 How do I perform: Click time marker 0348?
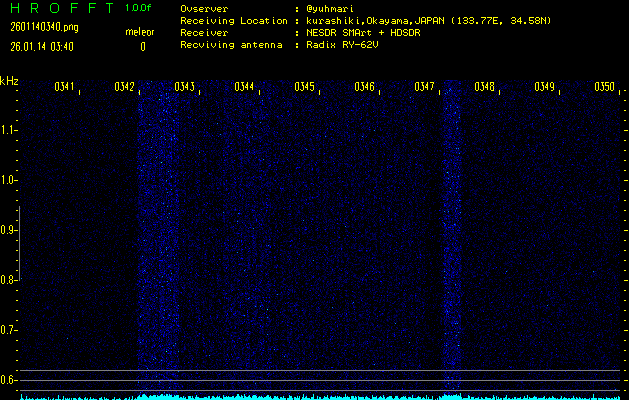click(x=485, y=86)
